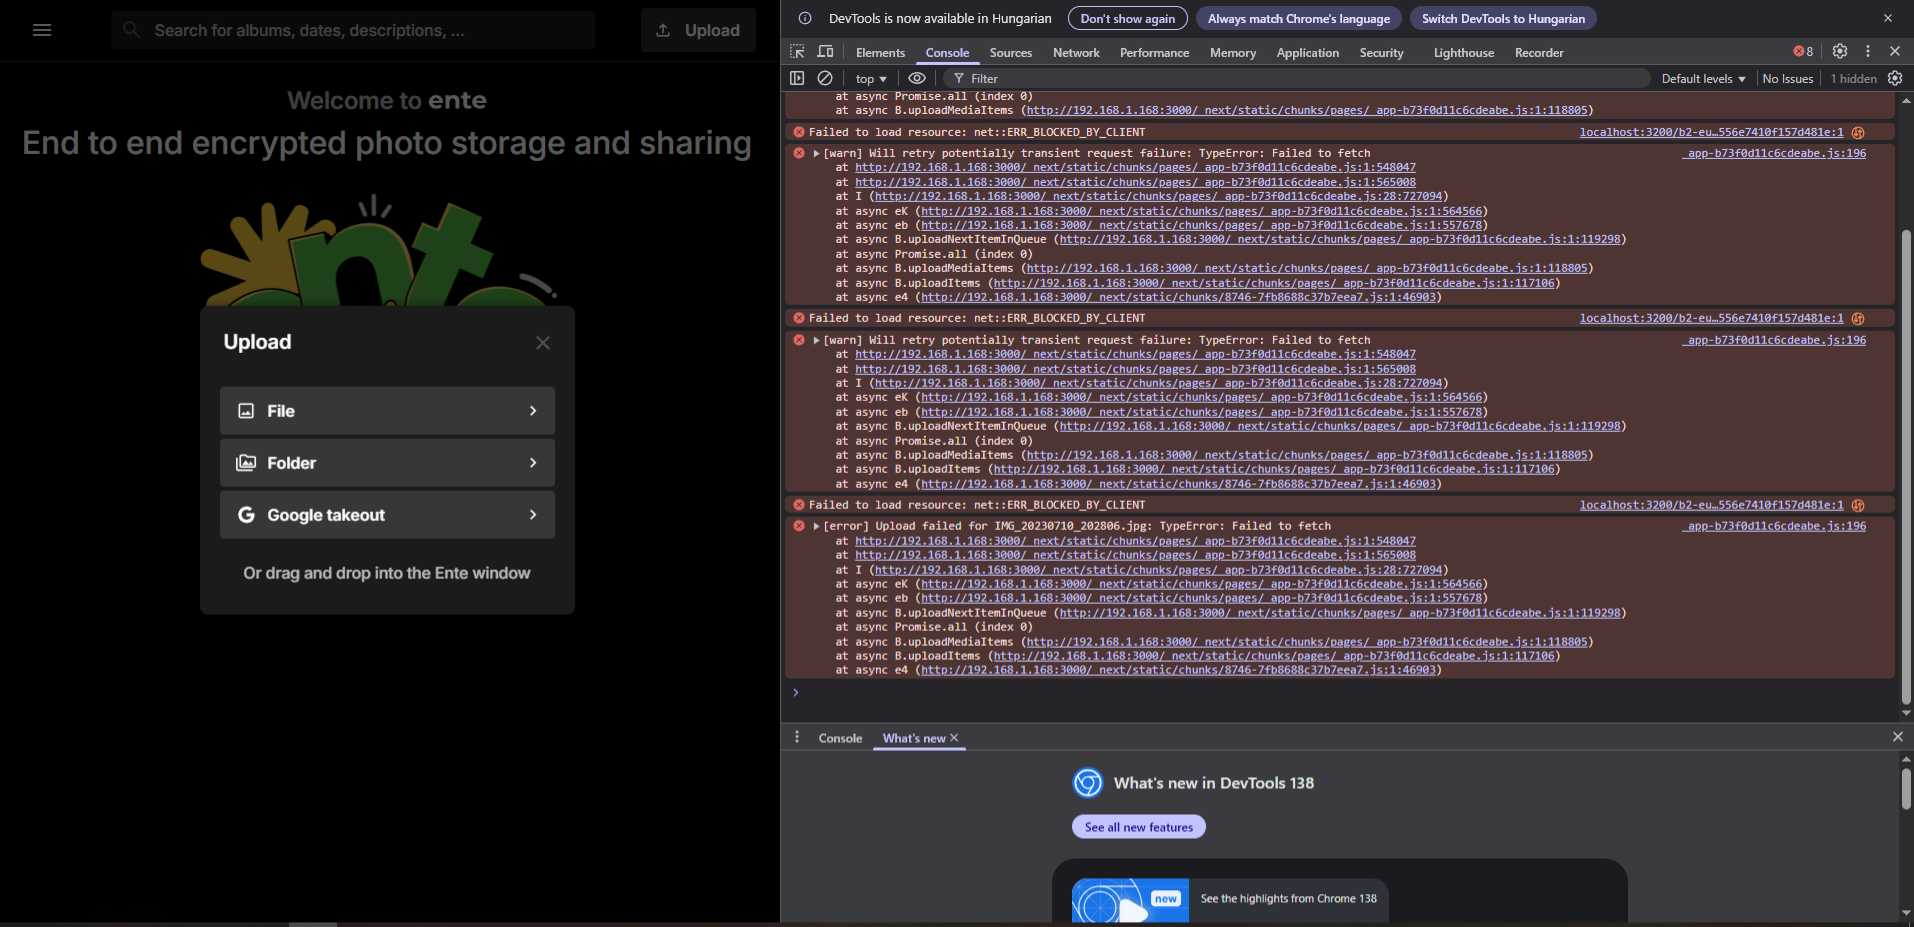Open the Performance tab

[x=1155, y=52]
